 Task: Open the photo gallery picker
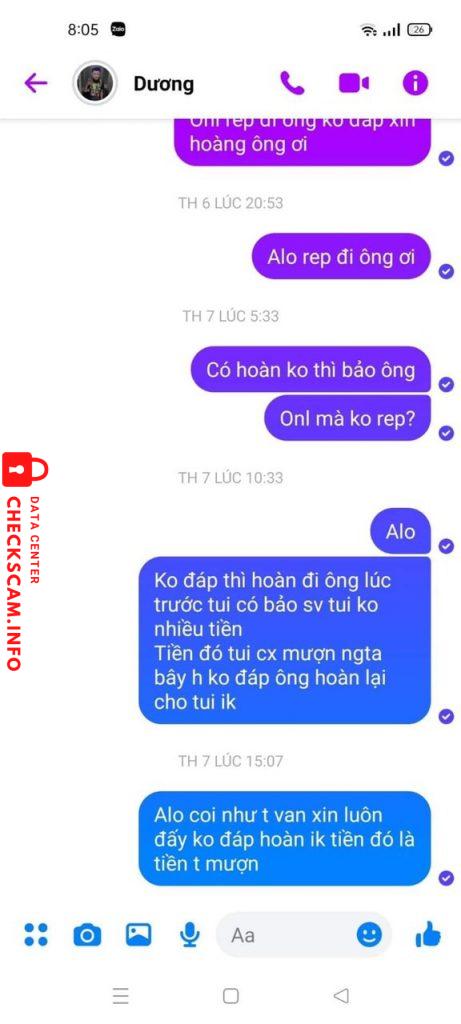pos(138,935)
